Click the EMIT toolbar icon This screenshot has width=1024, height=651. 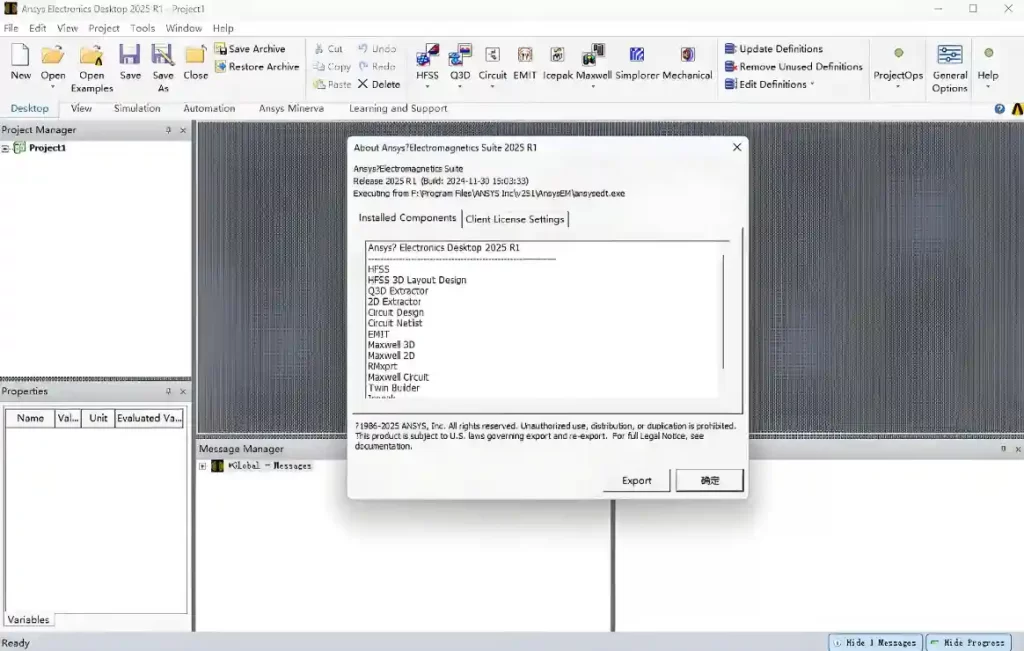525,56
